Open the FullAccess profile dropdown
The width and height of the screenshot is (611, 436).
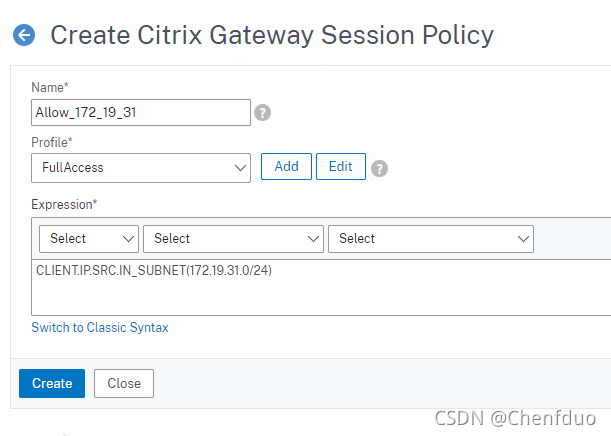pos(140,168)
